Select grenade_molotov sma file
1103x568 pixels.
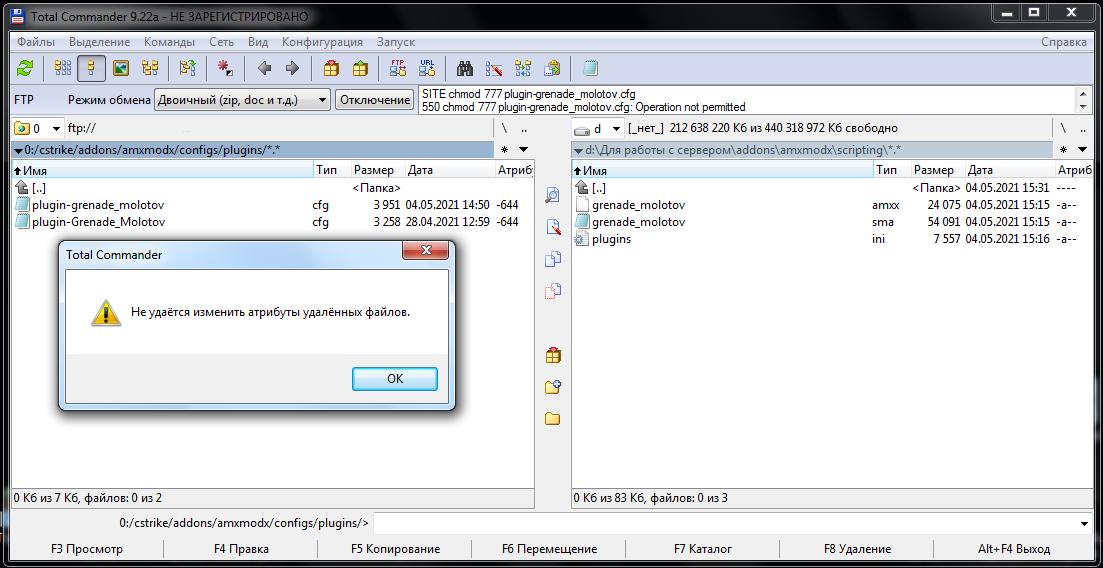[831, 222]
